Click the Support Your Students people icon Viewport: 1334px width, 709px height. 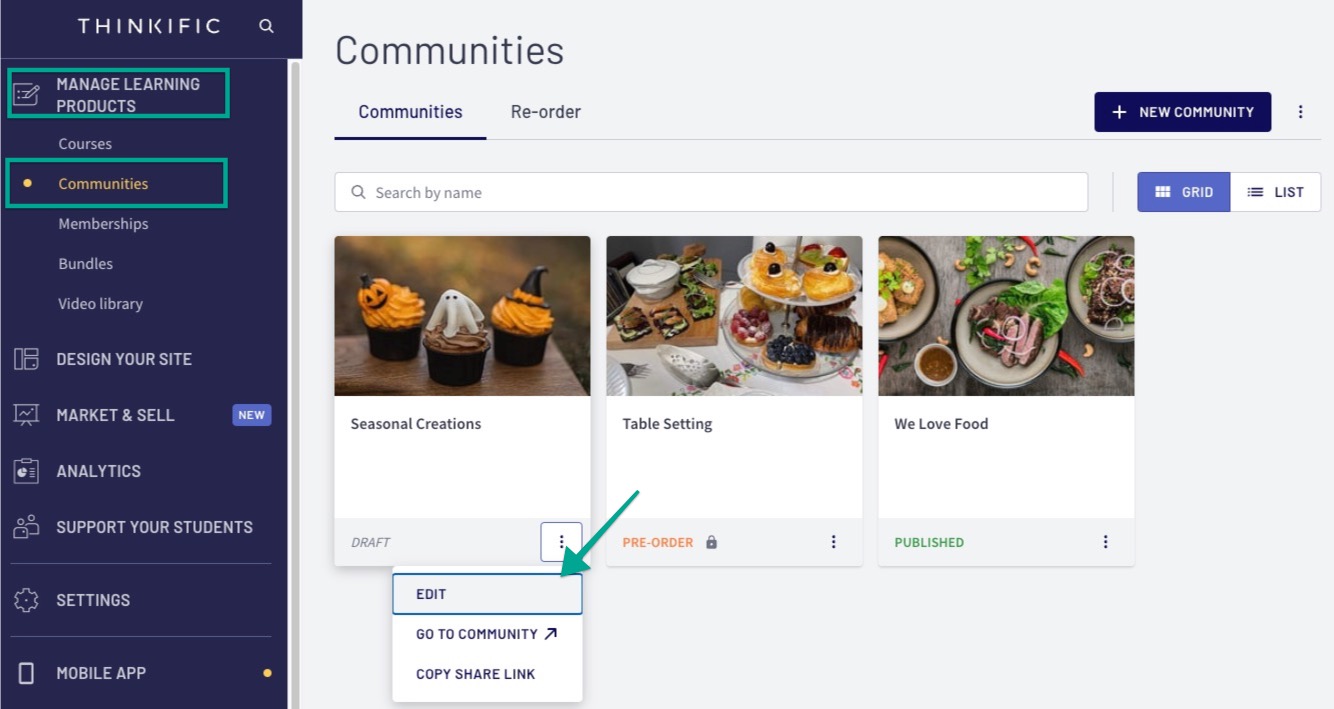(26, 527)
